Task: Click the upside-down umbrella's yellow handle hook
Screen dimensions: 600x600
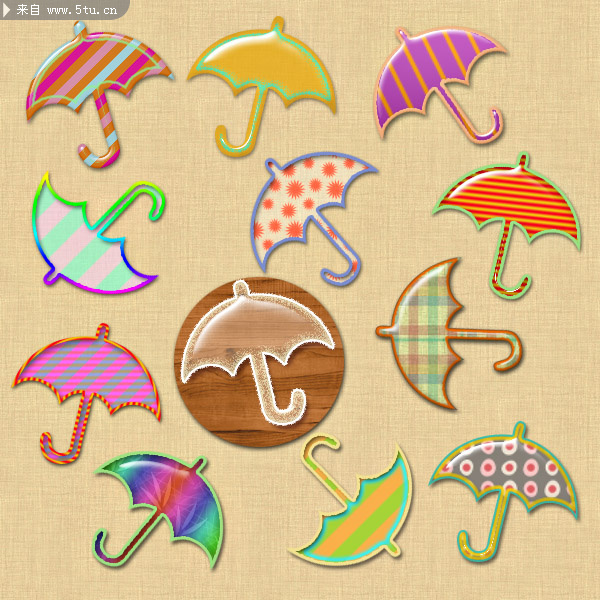Action: pos(318,447)
